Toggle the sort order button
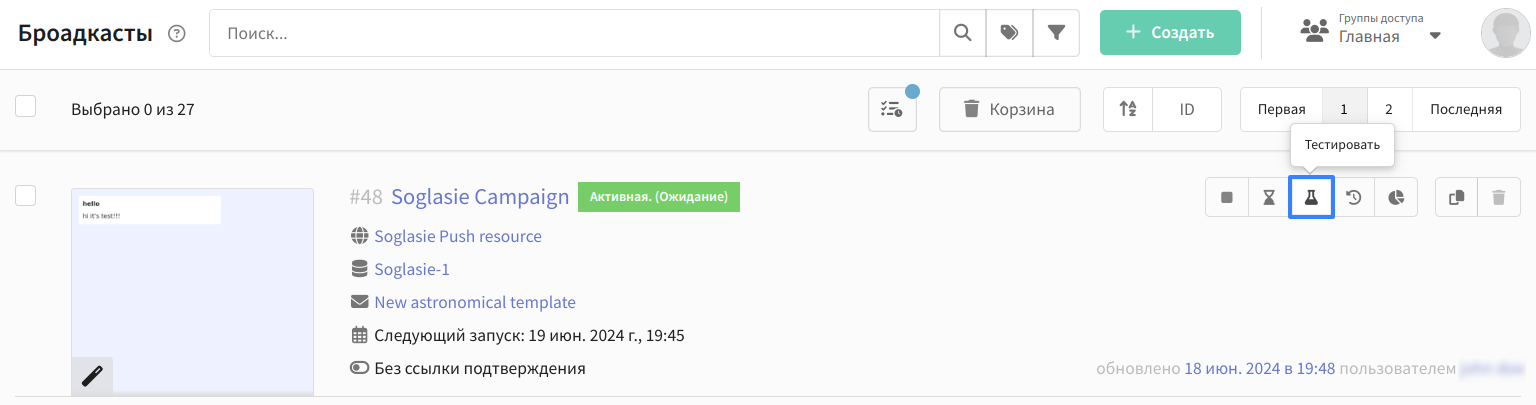 click(x=1128, y=109)
